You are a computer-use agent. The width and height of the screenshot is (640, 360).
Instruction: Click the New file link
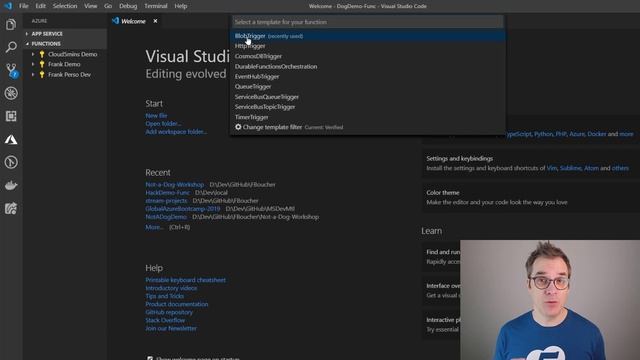(156, 116)
